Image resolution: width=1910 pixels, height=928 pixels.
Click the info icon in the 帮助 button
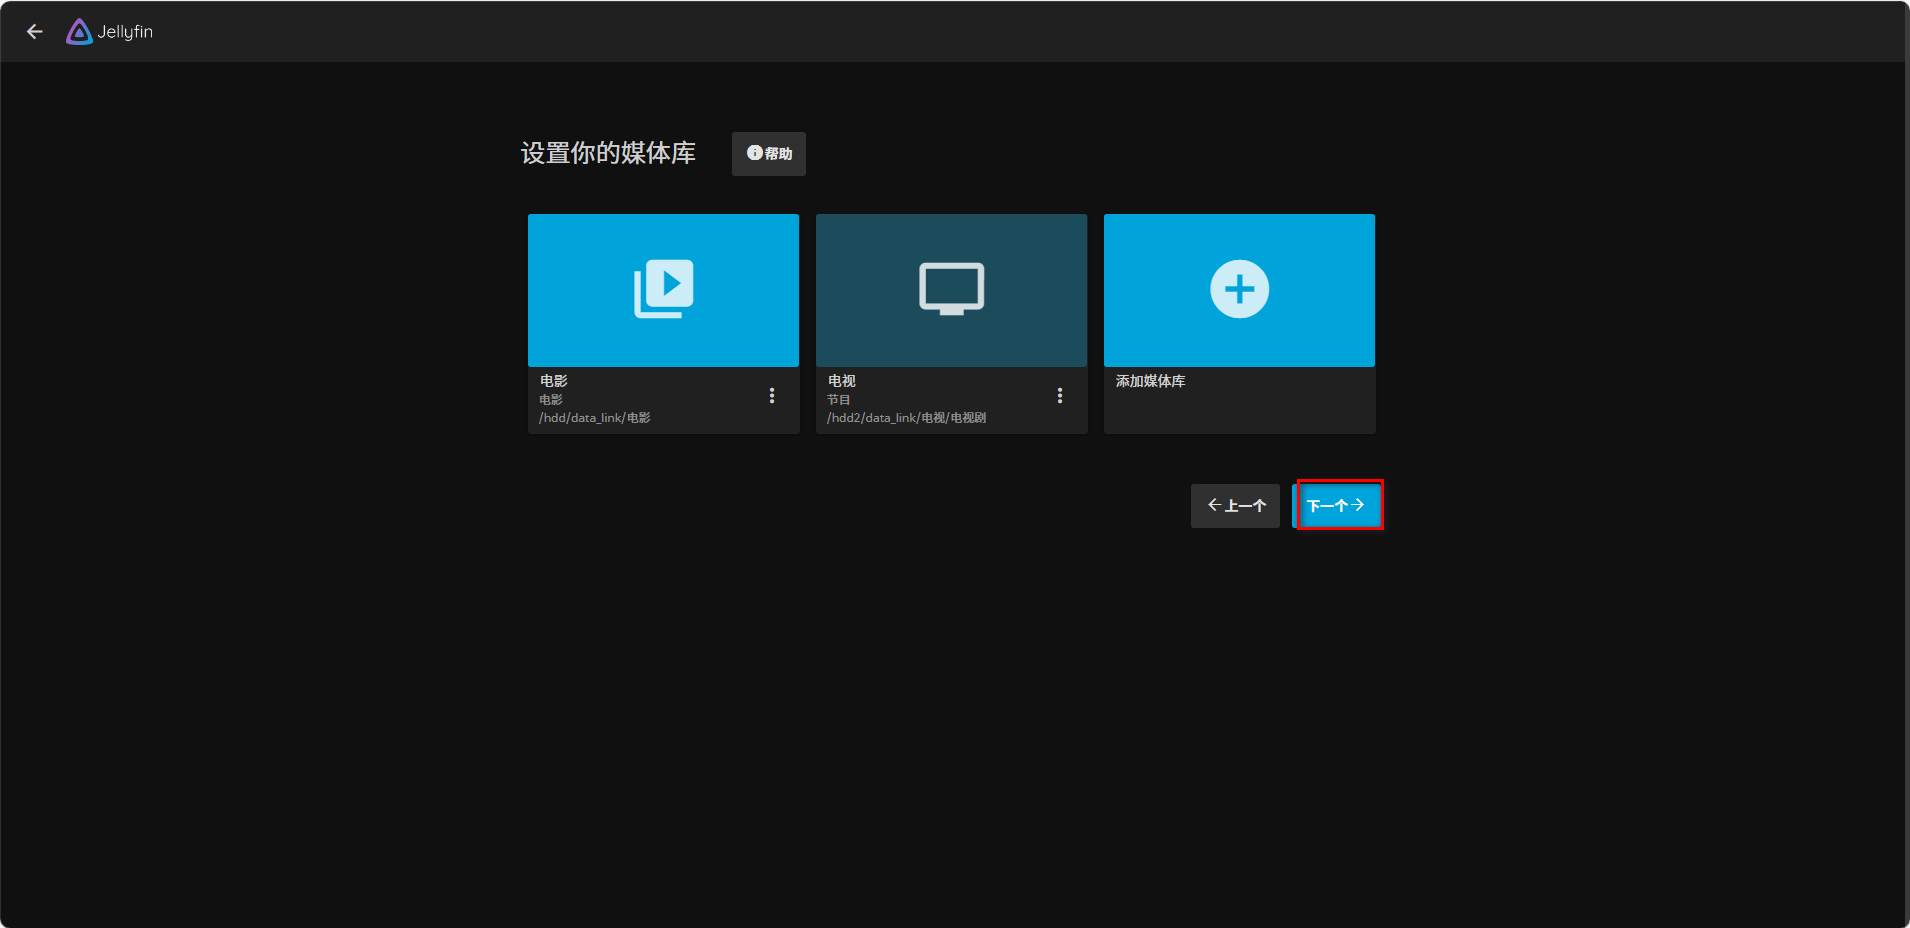[755, 153]
